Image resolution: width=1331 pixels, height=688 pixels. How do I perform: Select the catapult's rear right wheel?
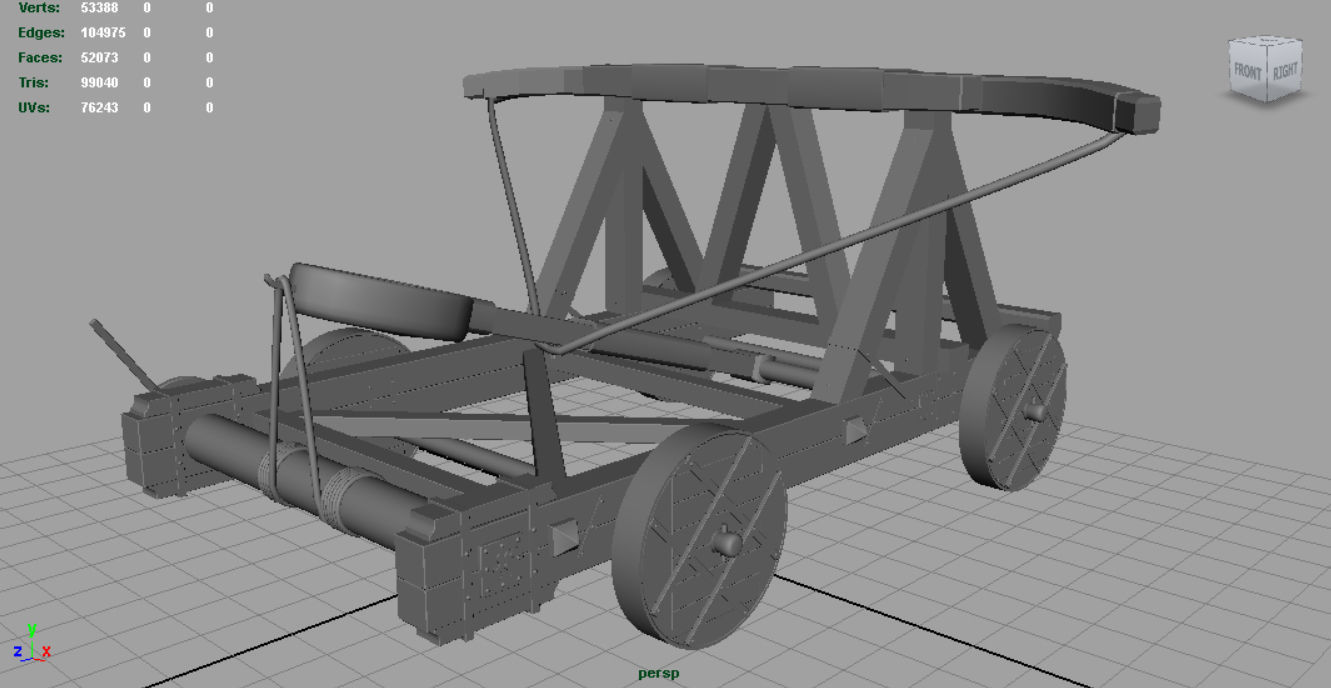click(1013, 406)
